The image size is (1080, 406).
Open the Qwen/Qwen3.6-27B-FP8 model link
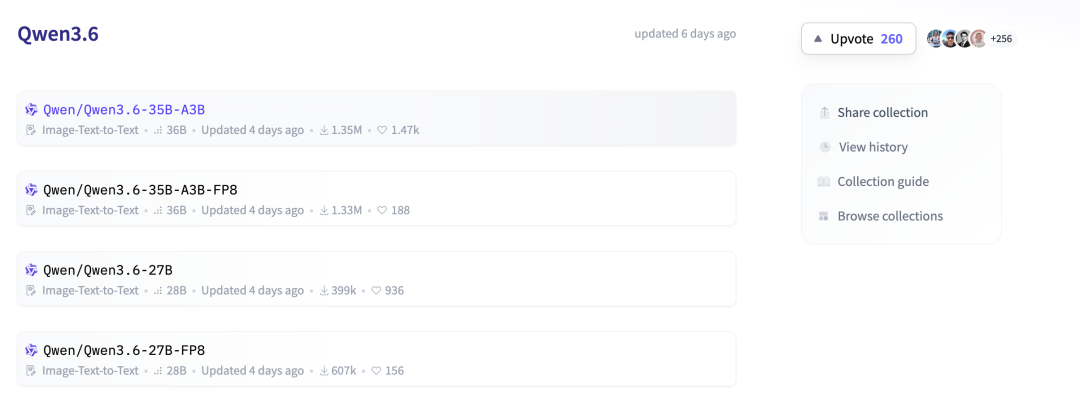[124, 350]
